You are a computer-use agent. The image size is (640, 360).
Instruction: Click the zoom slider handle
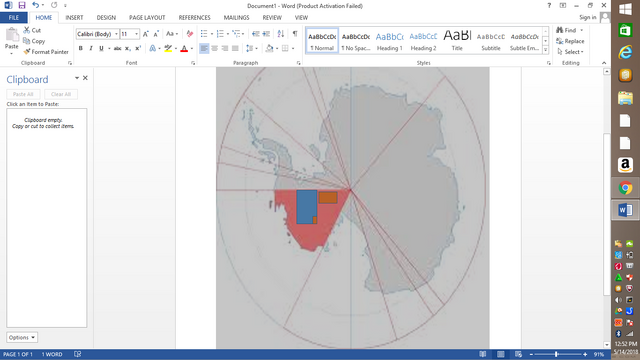tap(556, 354)
